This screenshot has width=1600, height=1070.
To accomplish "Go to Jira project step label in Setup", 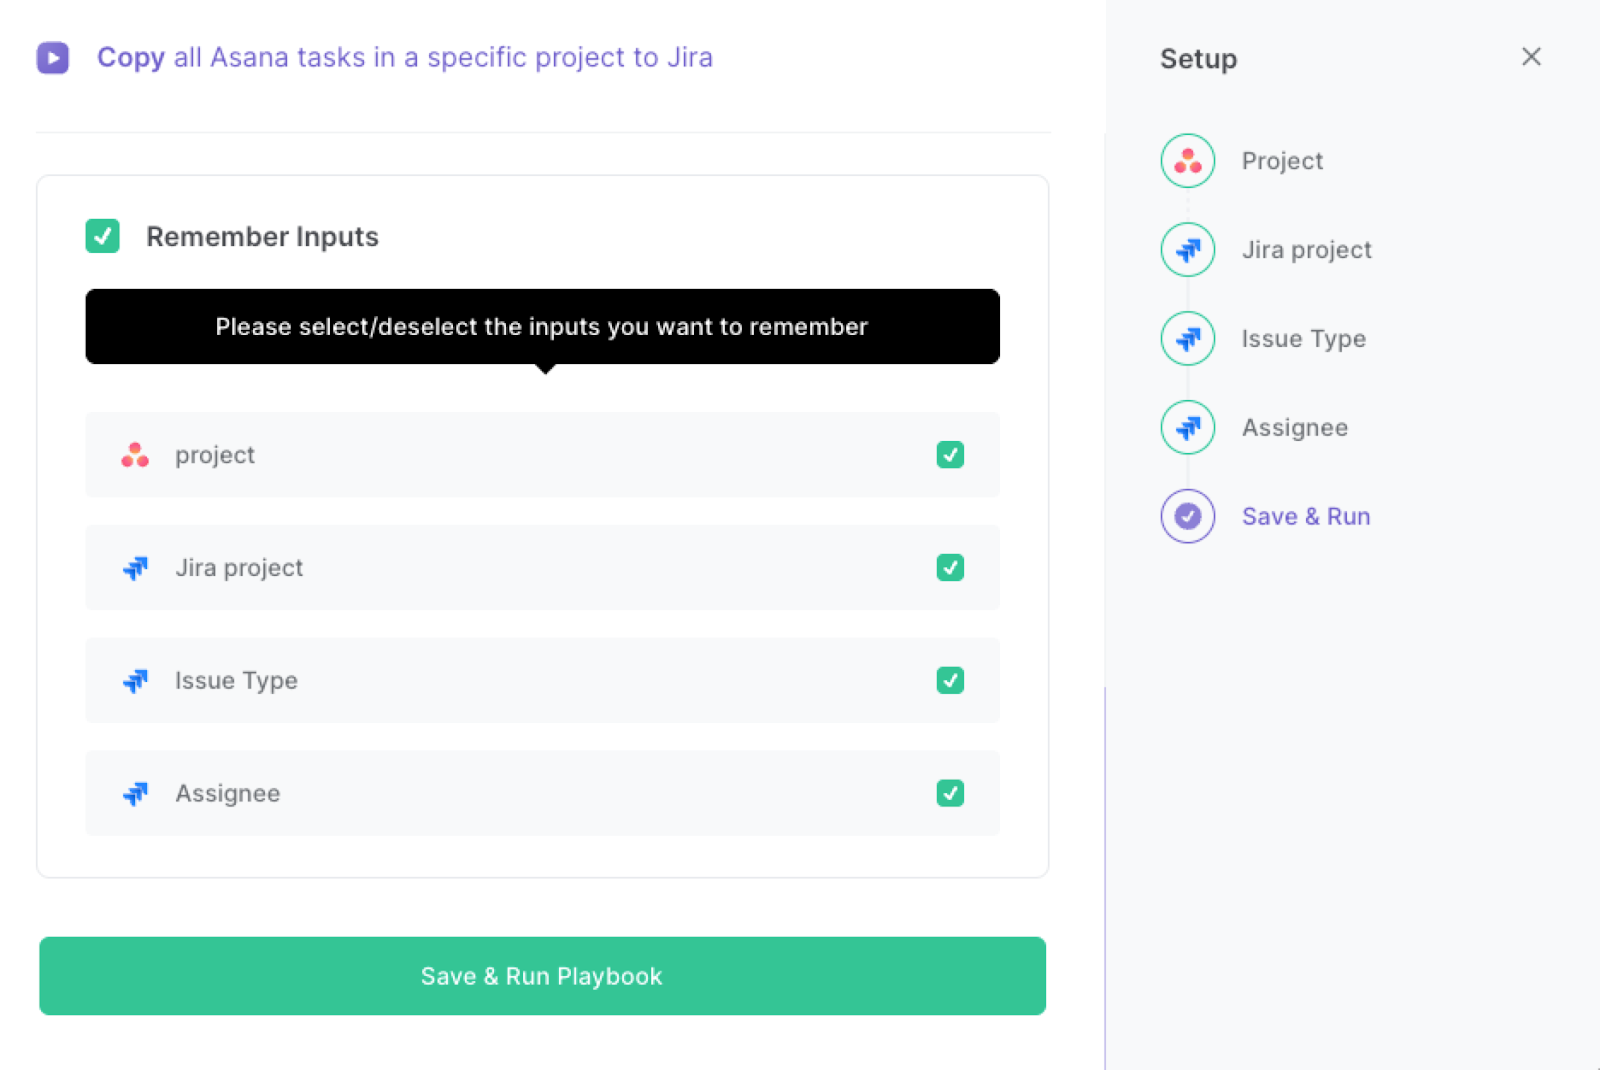I will (x=1307, y=250).
